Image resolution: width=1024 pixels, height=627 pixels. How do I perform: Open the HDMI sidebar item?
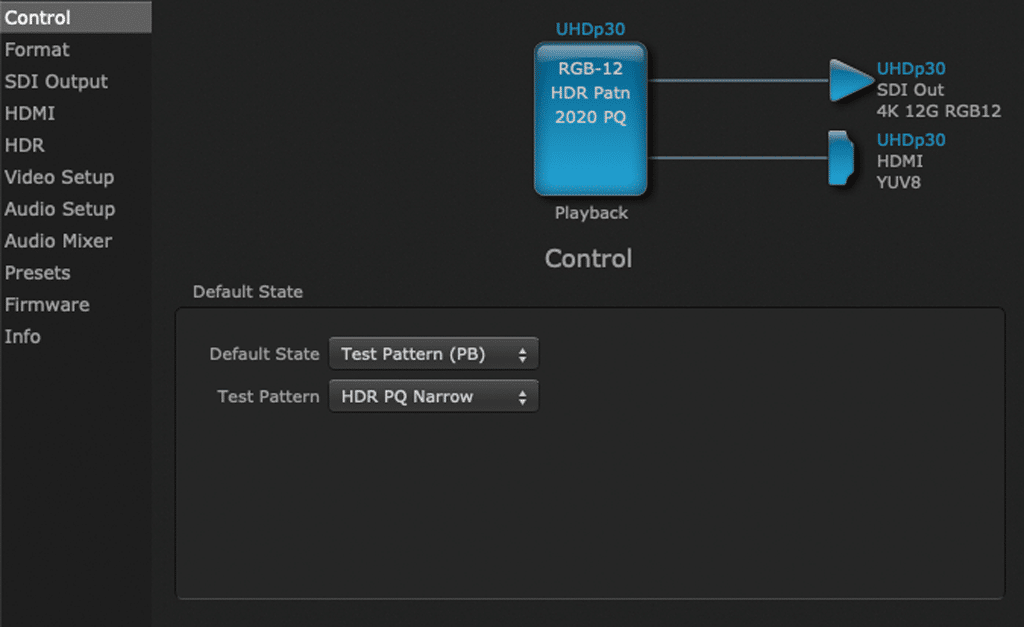point(30,114)
